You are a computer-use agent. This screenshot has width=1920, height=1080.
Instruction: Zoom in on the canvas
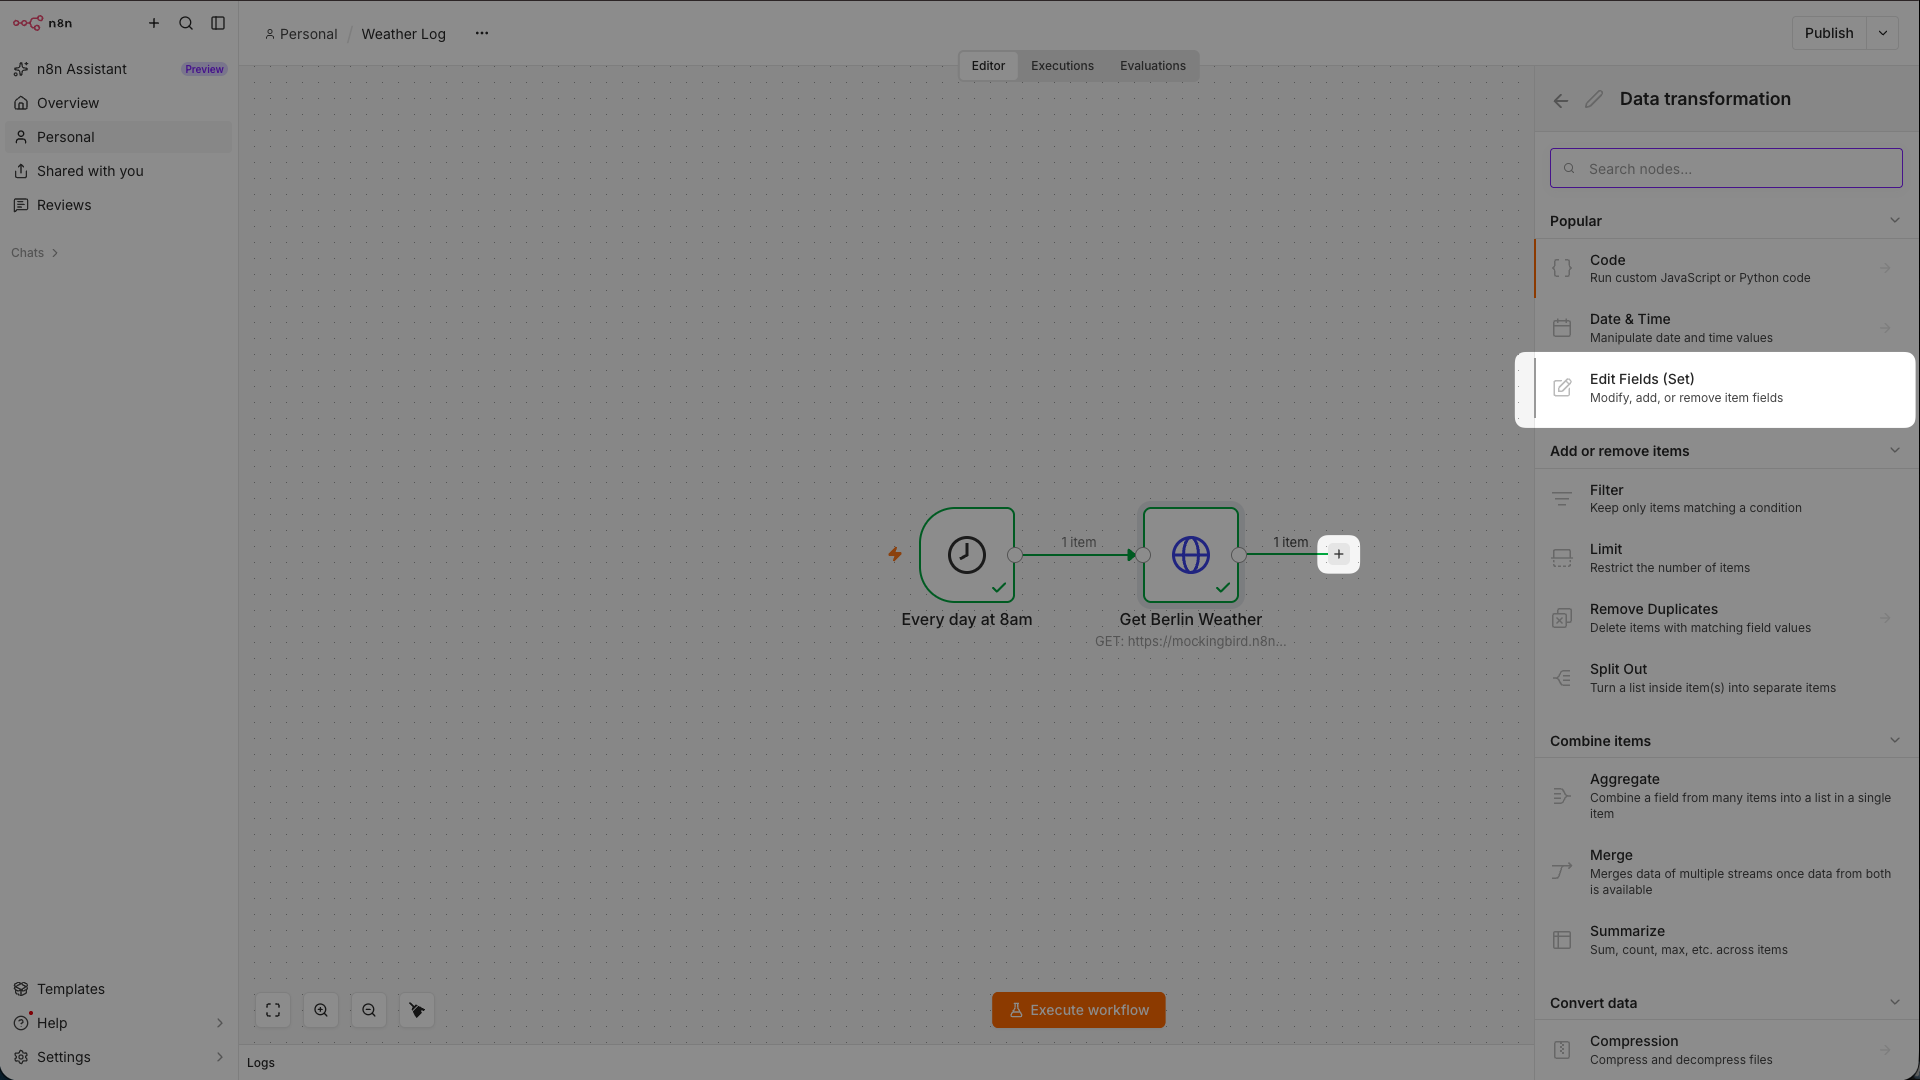[x=321, y=1010]
